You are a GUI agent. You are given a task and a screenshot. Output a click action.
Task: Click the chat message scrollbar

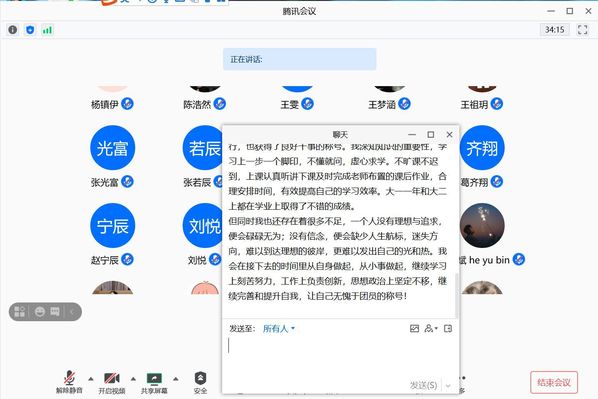[457, 296]
